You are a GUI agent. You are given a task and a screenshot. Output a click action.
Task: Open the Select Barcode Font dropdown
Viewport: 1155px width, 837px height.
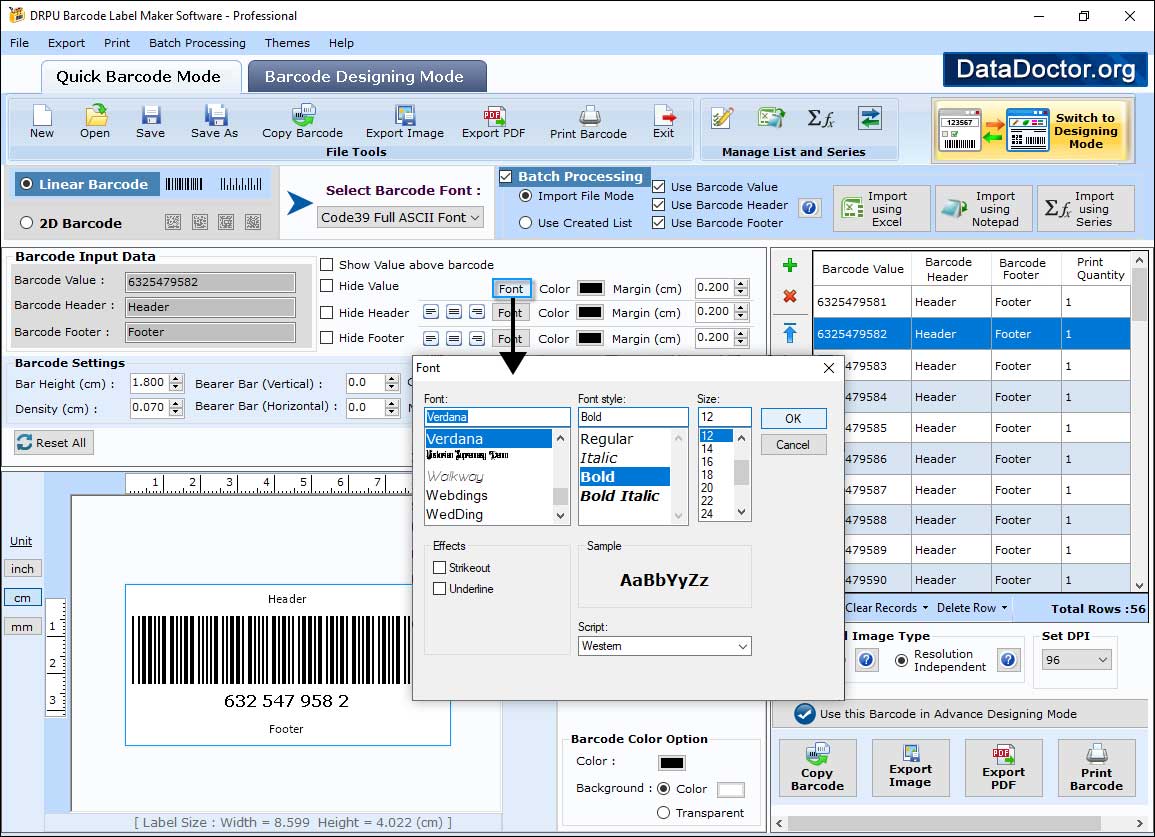click(x=401, y=217)
